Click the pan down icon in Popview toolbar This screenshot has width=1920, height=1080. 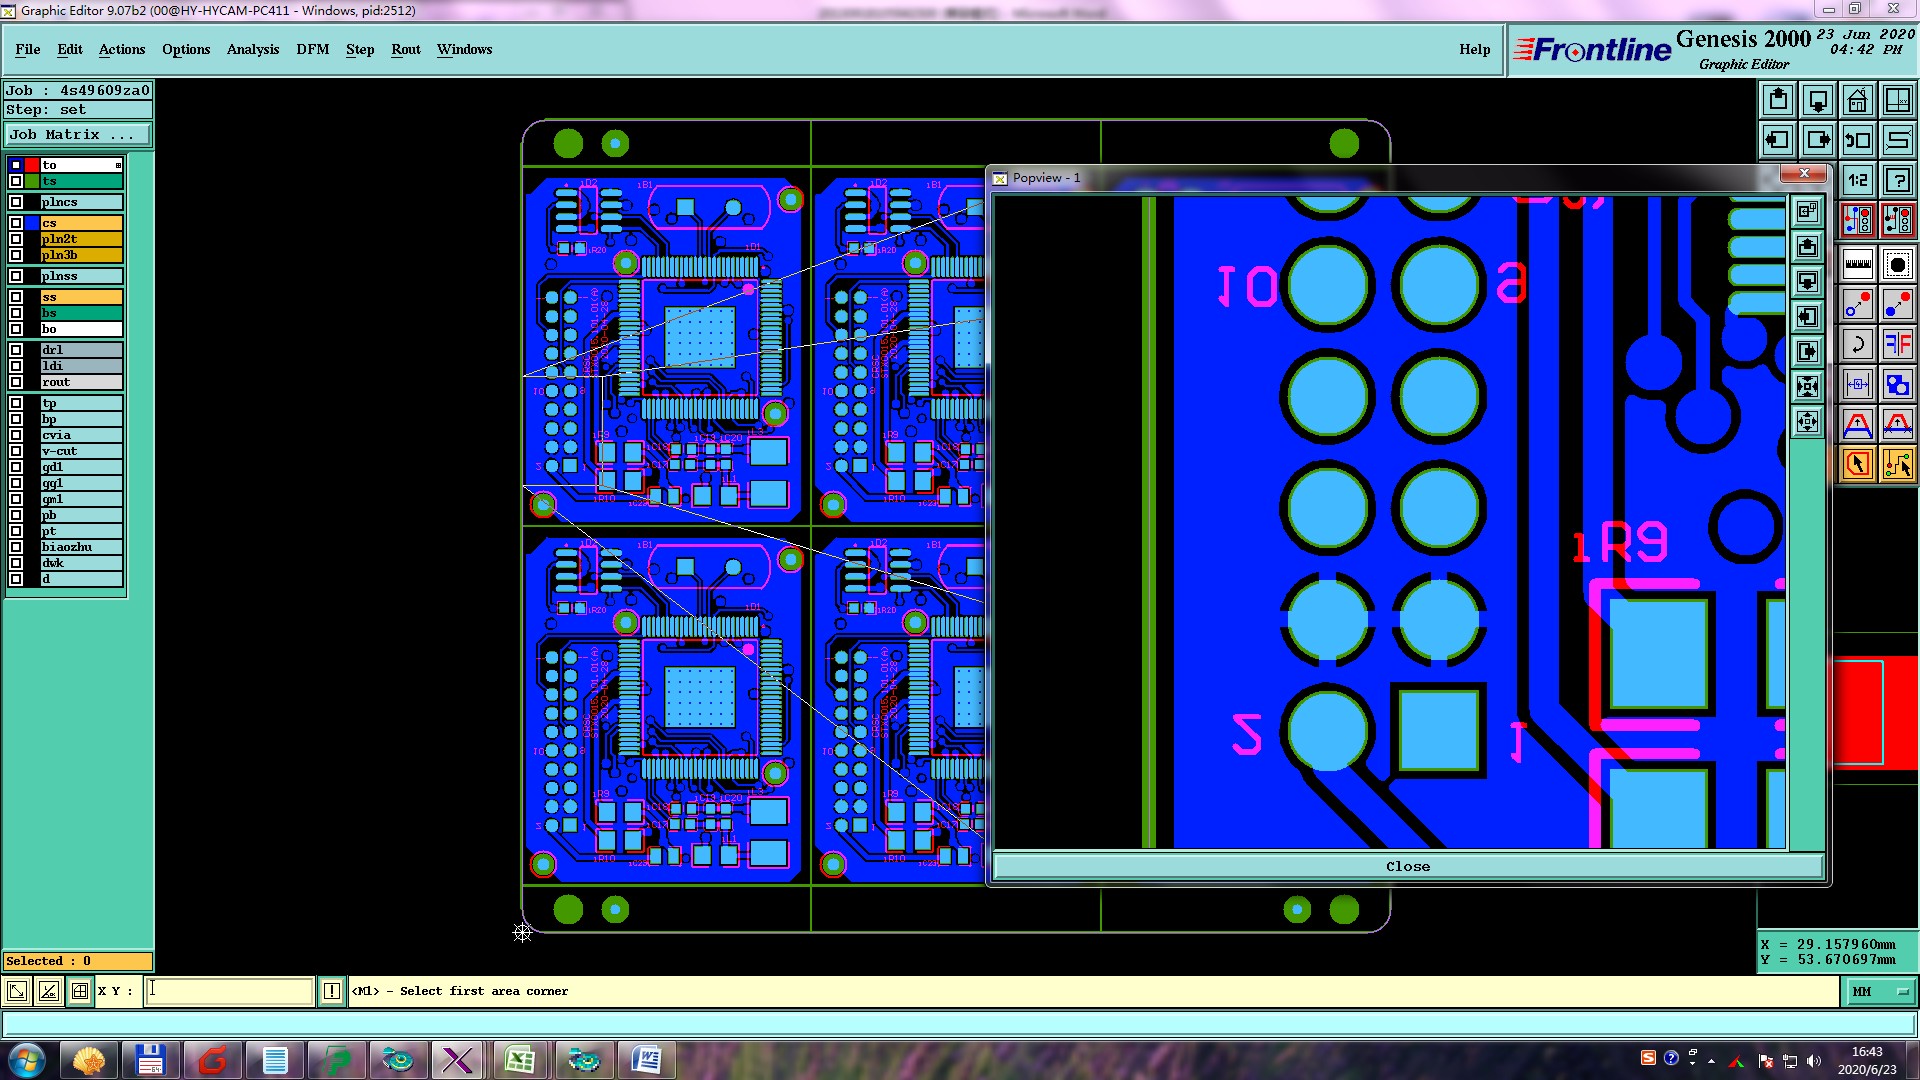point(1807,281)
